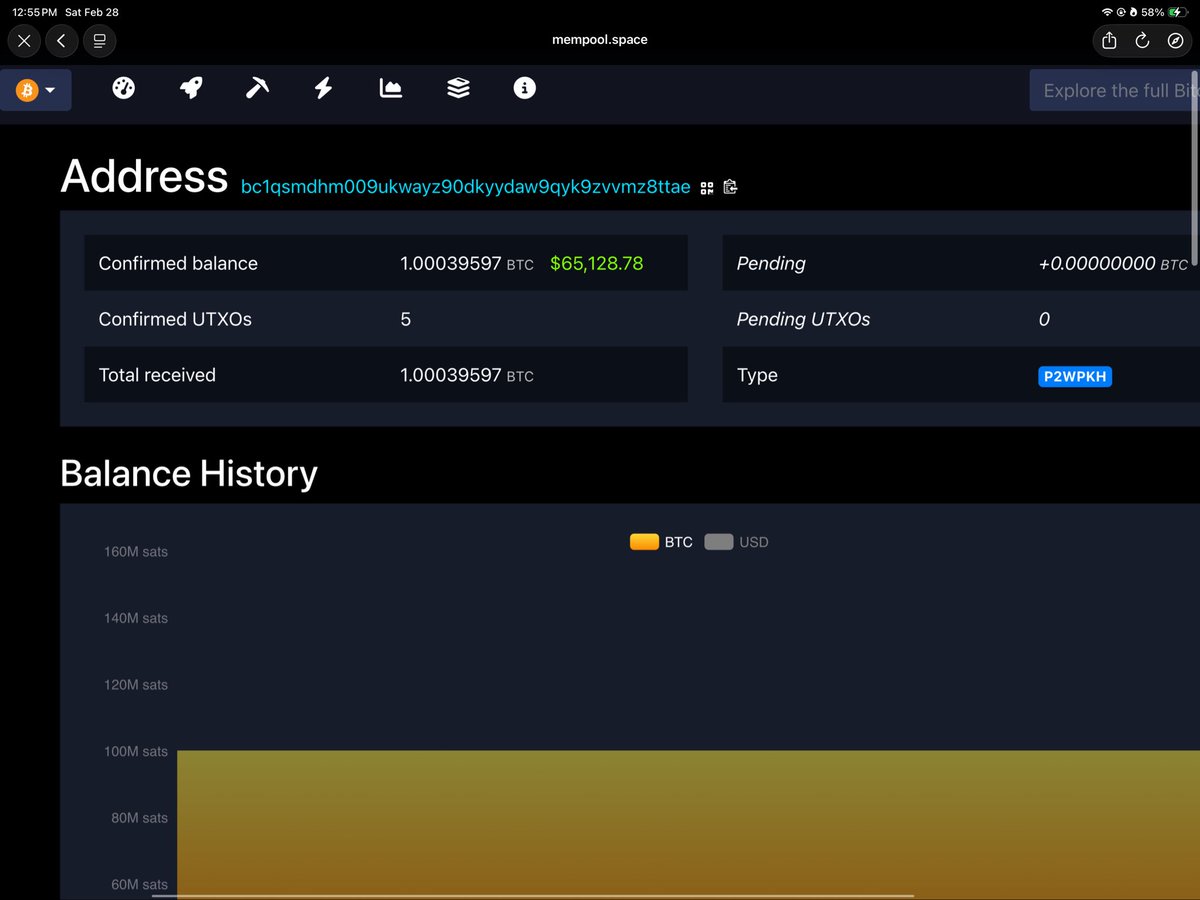1200x900 pixels.
Task: Open the Lightning bolt icon
Action: (x=323, y=88)
